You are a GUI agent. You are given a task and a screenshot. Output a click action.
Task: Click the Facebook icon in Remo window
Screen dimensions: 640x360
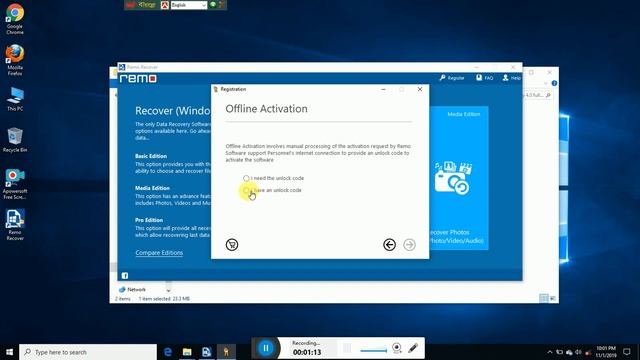tap(125, 276)
